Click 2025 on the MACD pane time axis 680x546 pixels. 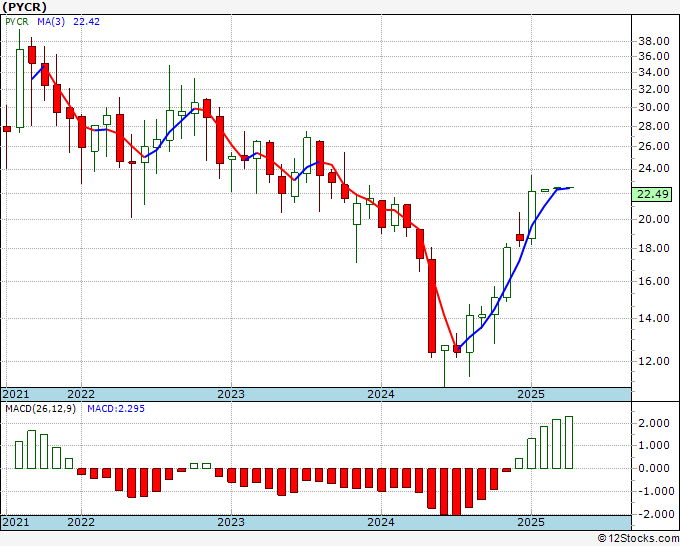pyautogui.click(x=531, y=522)
